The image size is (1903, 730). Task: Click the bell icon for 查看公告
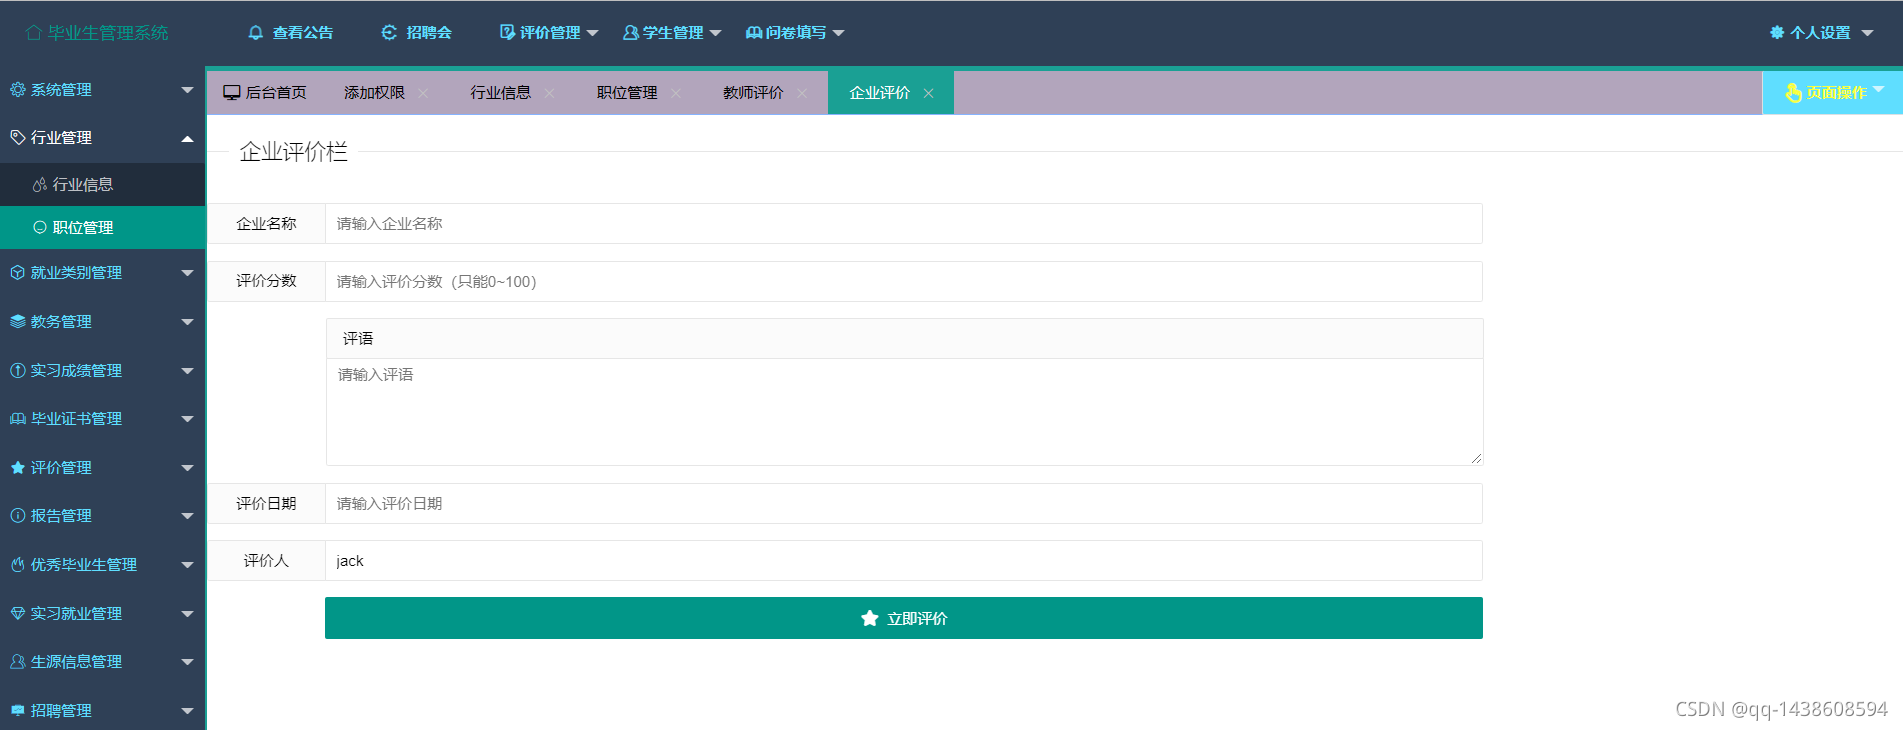[x=256, y=33]
